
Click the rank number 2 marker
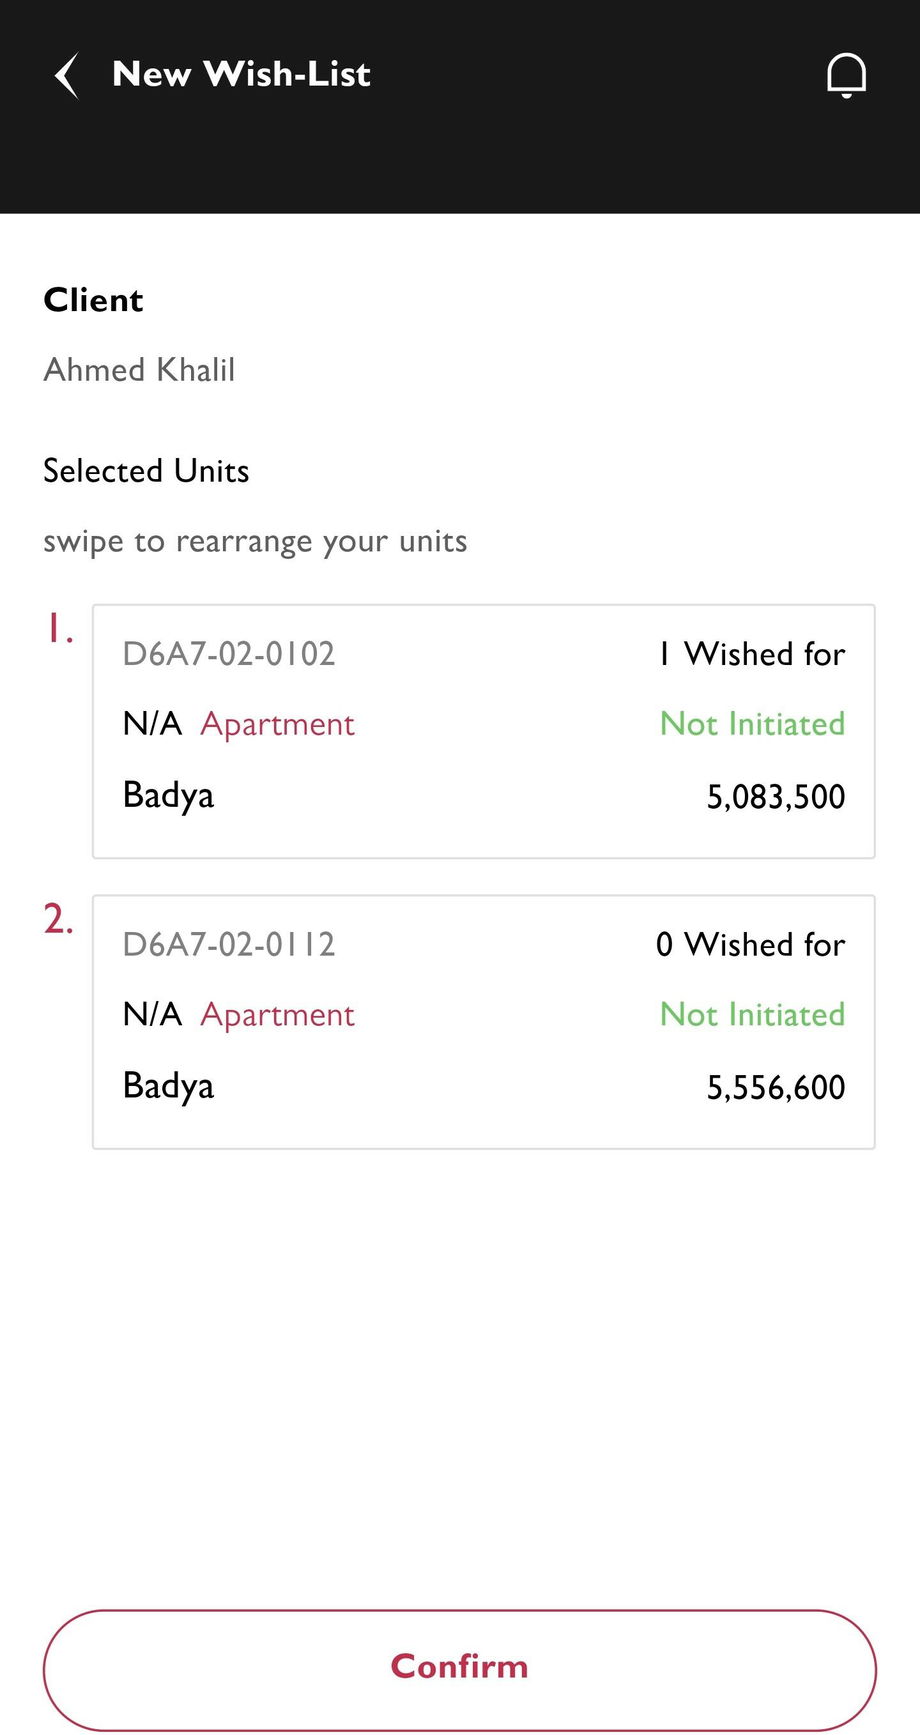59,920
